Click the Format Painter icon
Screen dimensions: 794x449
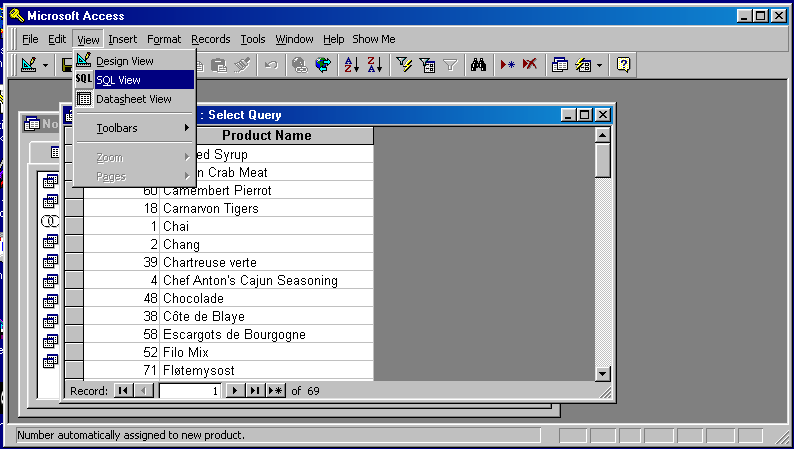242,65
